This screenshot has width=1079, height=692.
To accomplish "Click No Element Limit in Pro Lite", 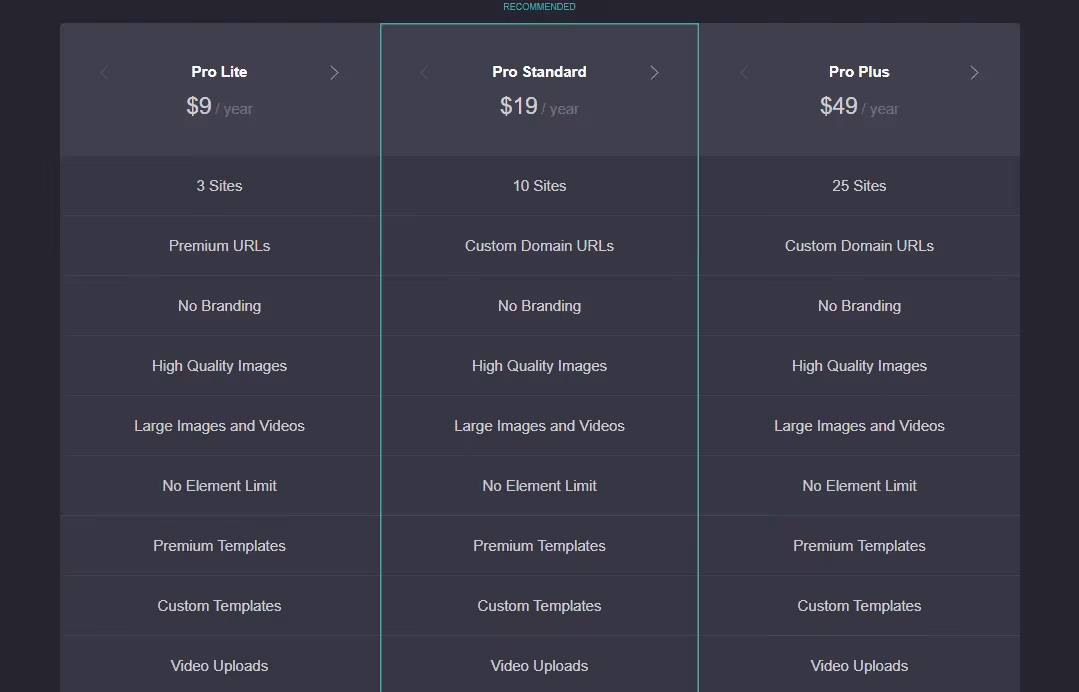I will point(220,486).
